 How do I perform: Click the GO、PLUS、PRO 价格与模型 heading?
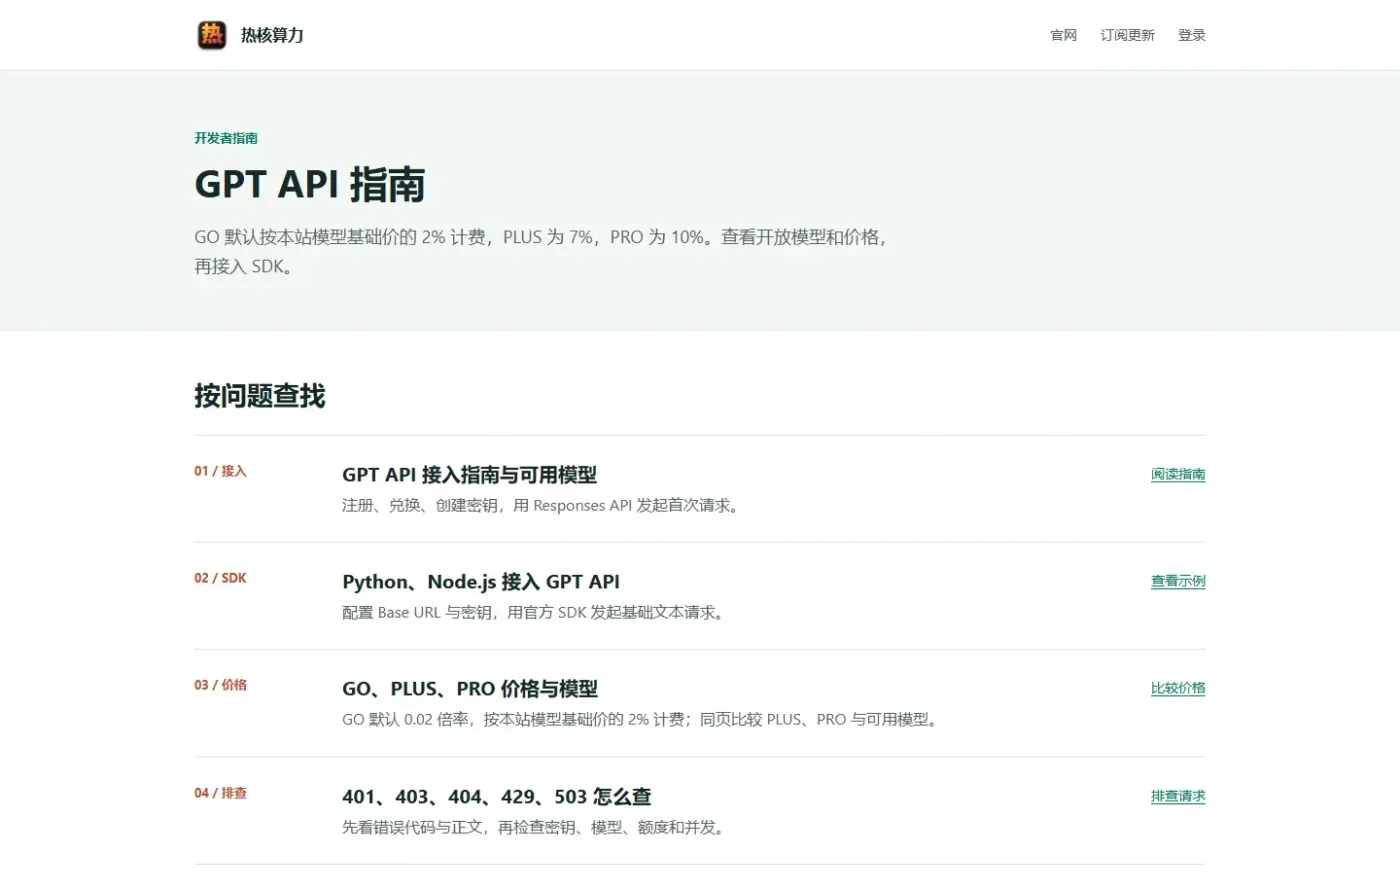coord(470,689)
